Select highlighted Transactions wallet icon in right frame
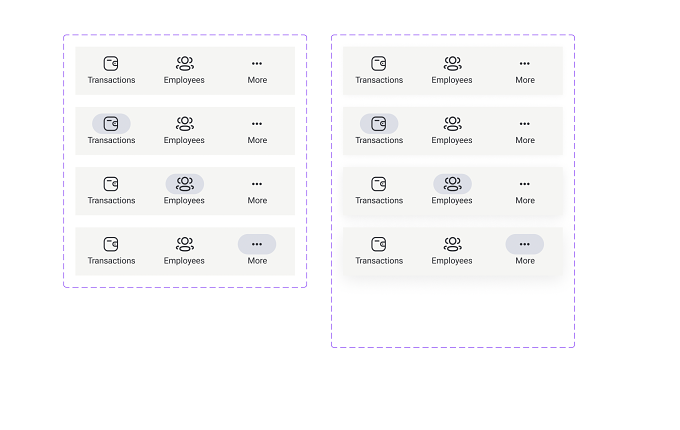Screen dimensions: 680x430 coord(379,124)
